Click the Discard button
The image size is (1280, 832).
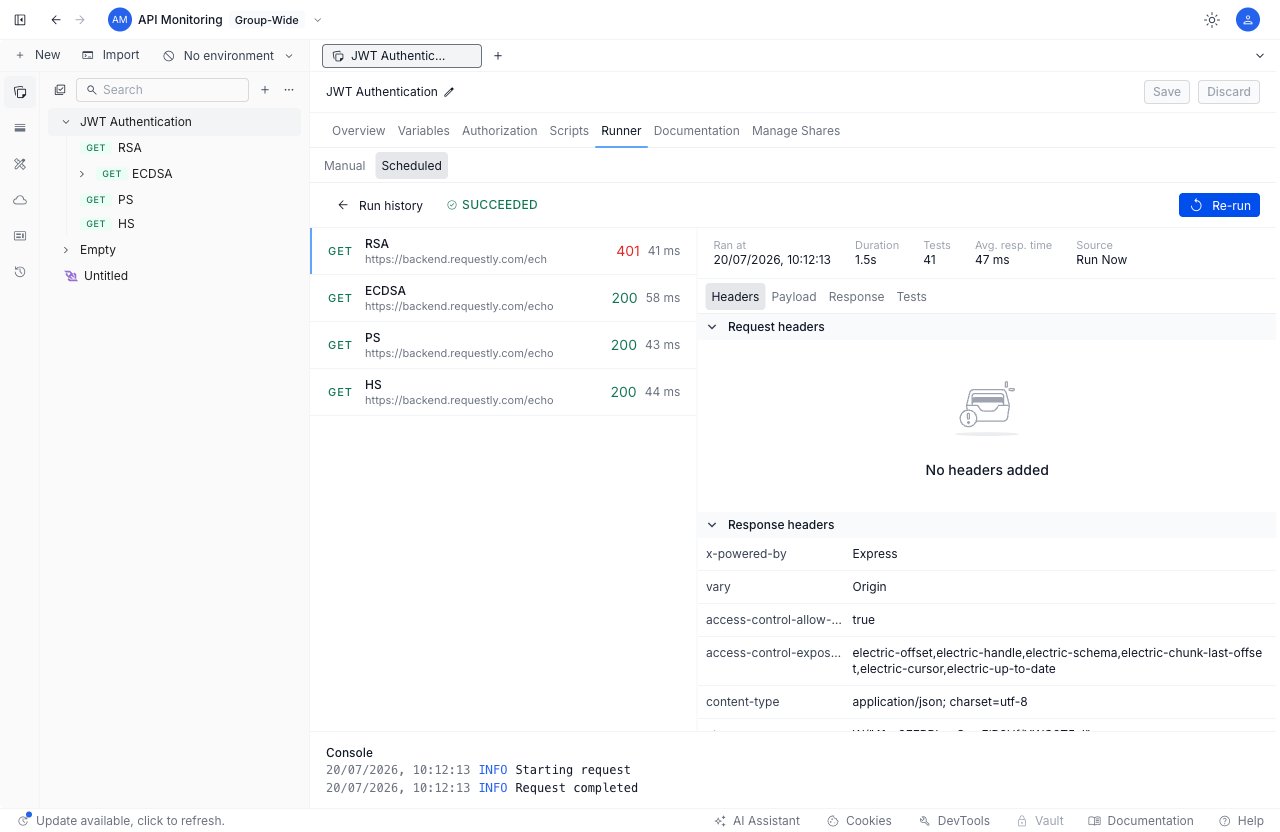tap(1229, 92)
